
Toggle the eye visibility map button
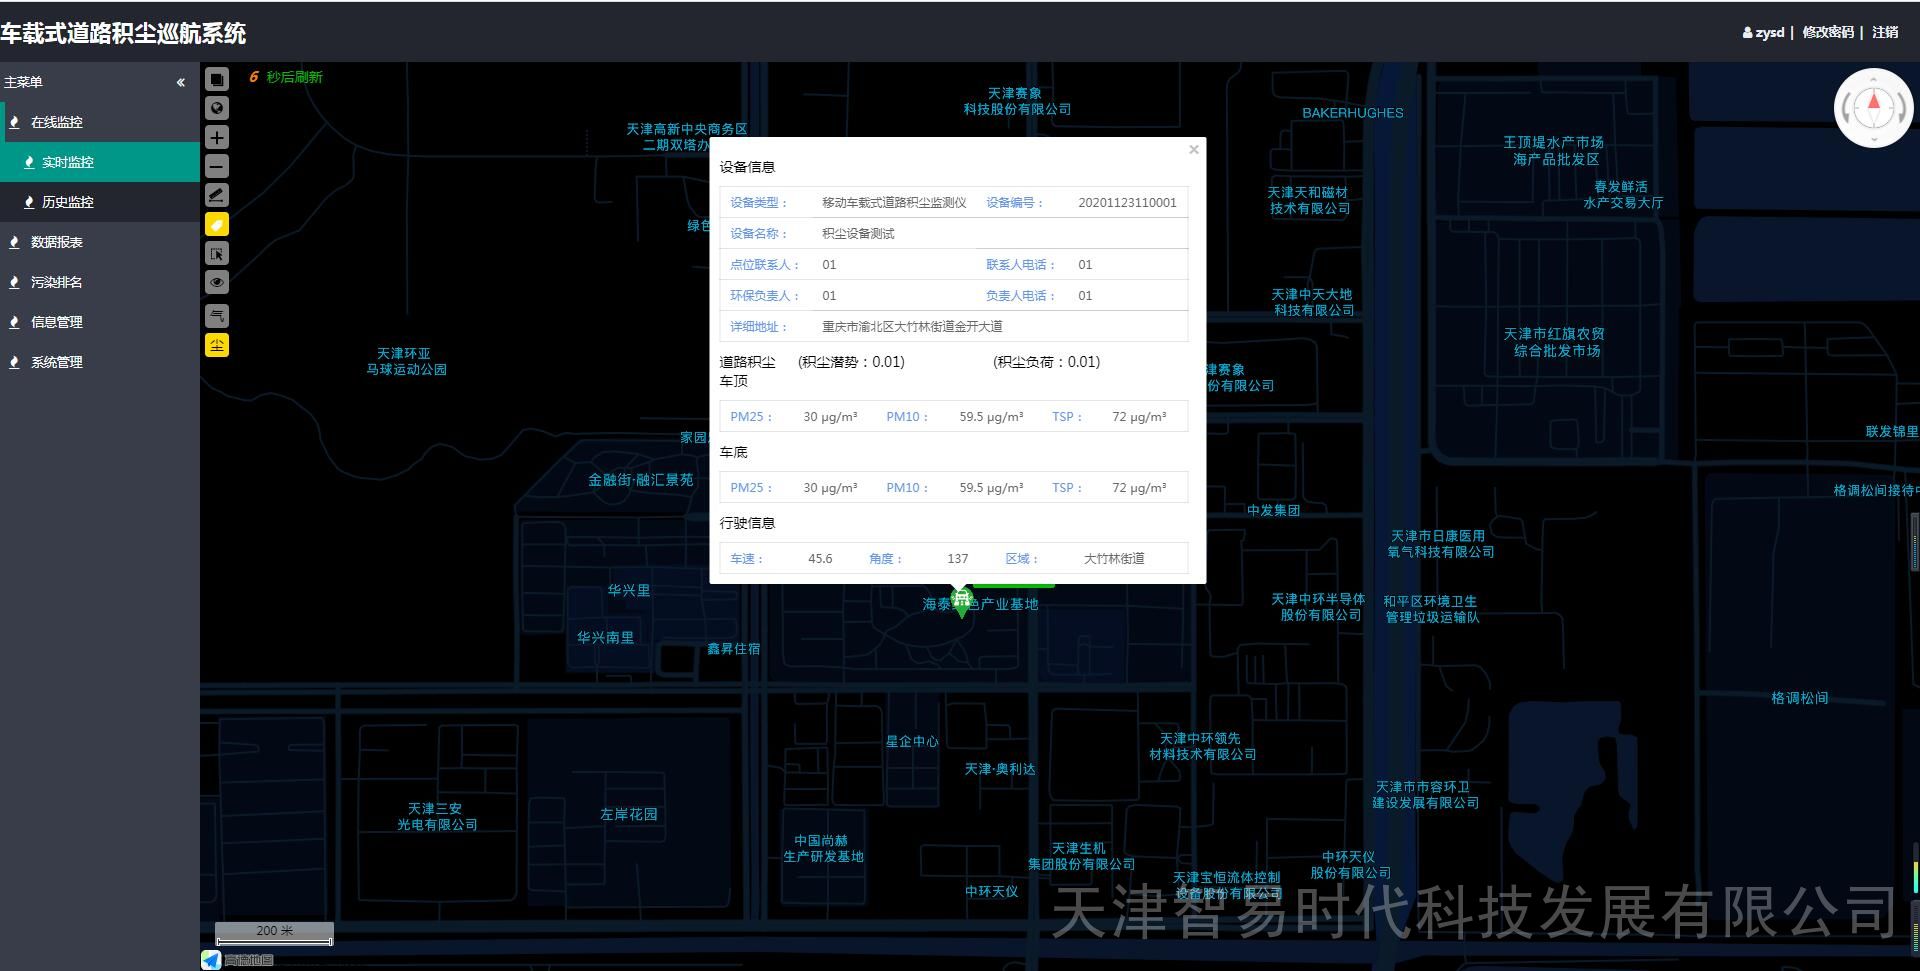point(217,283)
